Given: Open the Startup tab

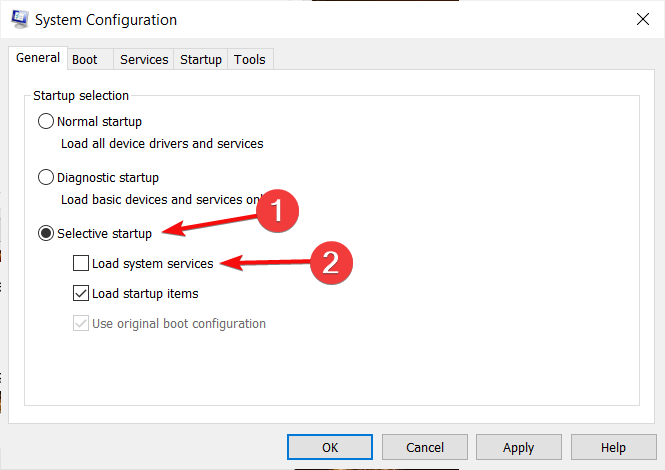Looking at the screenshot, I should (x=201, y=60).
